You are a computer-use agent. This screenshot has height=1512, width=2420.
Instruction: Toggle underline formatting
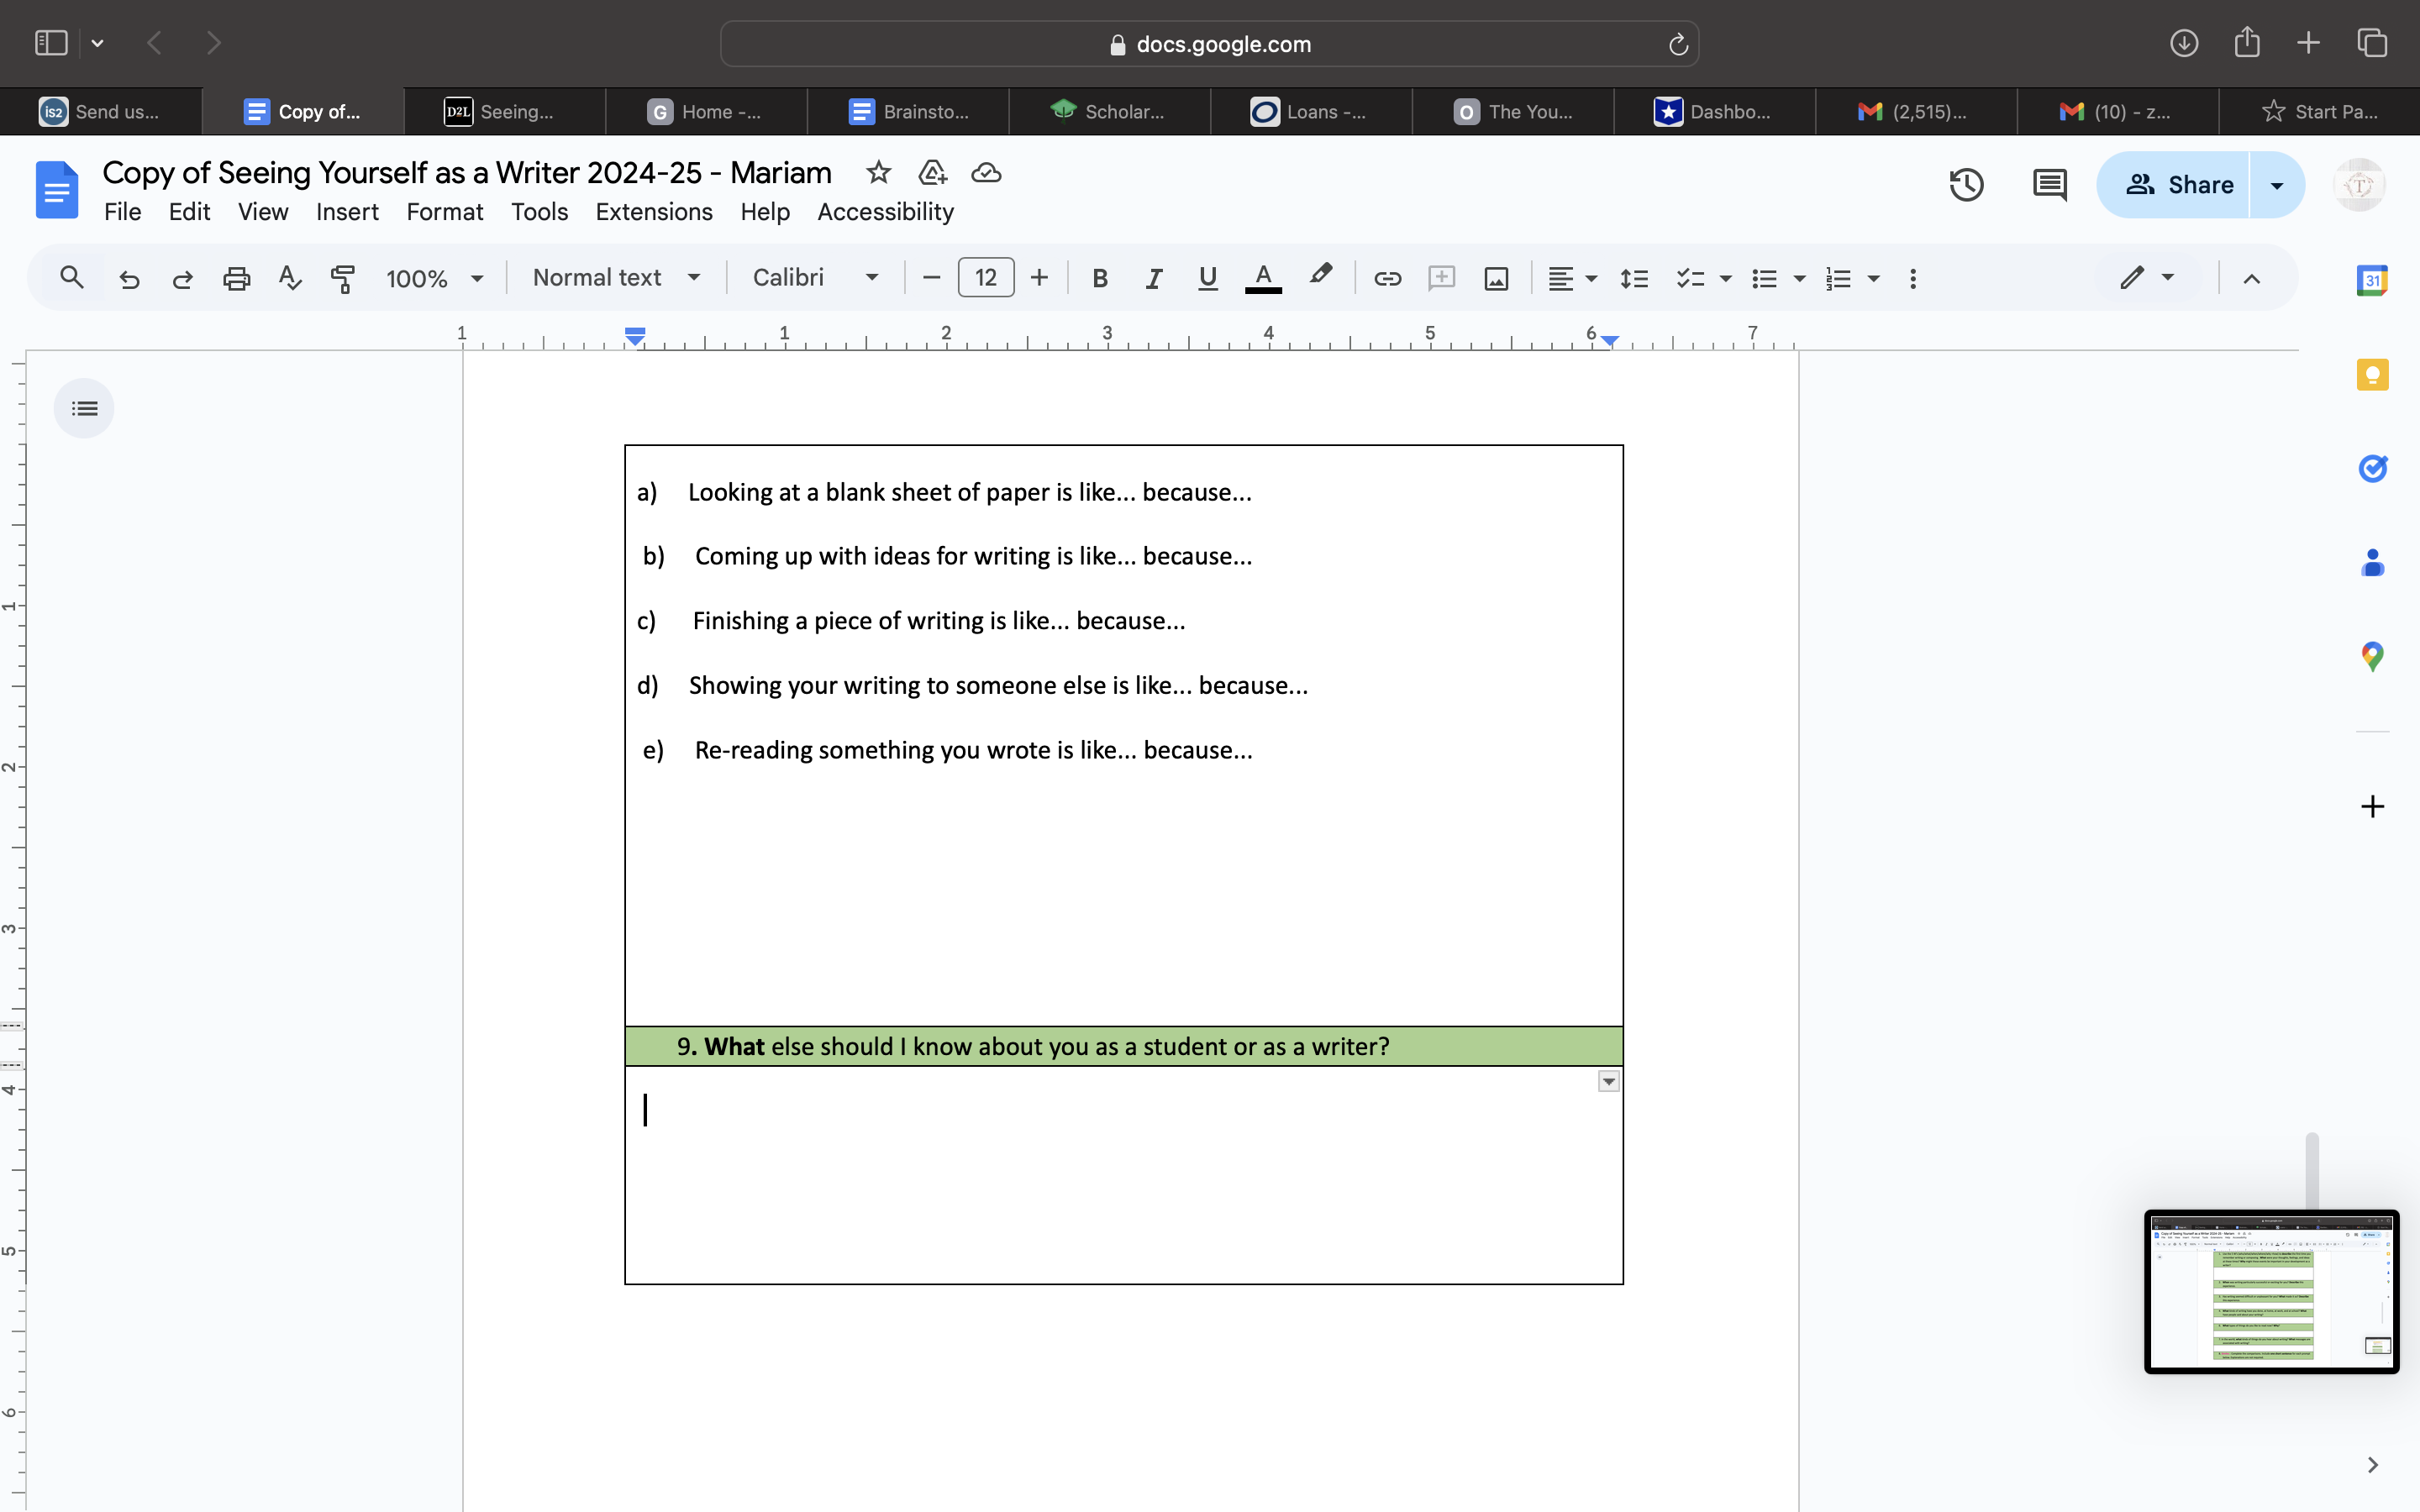pos(1206,278)
